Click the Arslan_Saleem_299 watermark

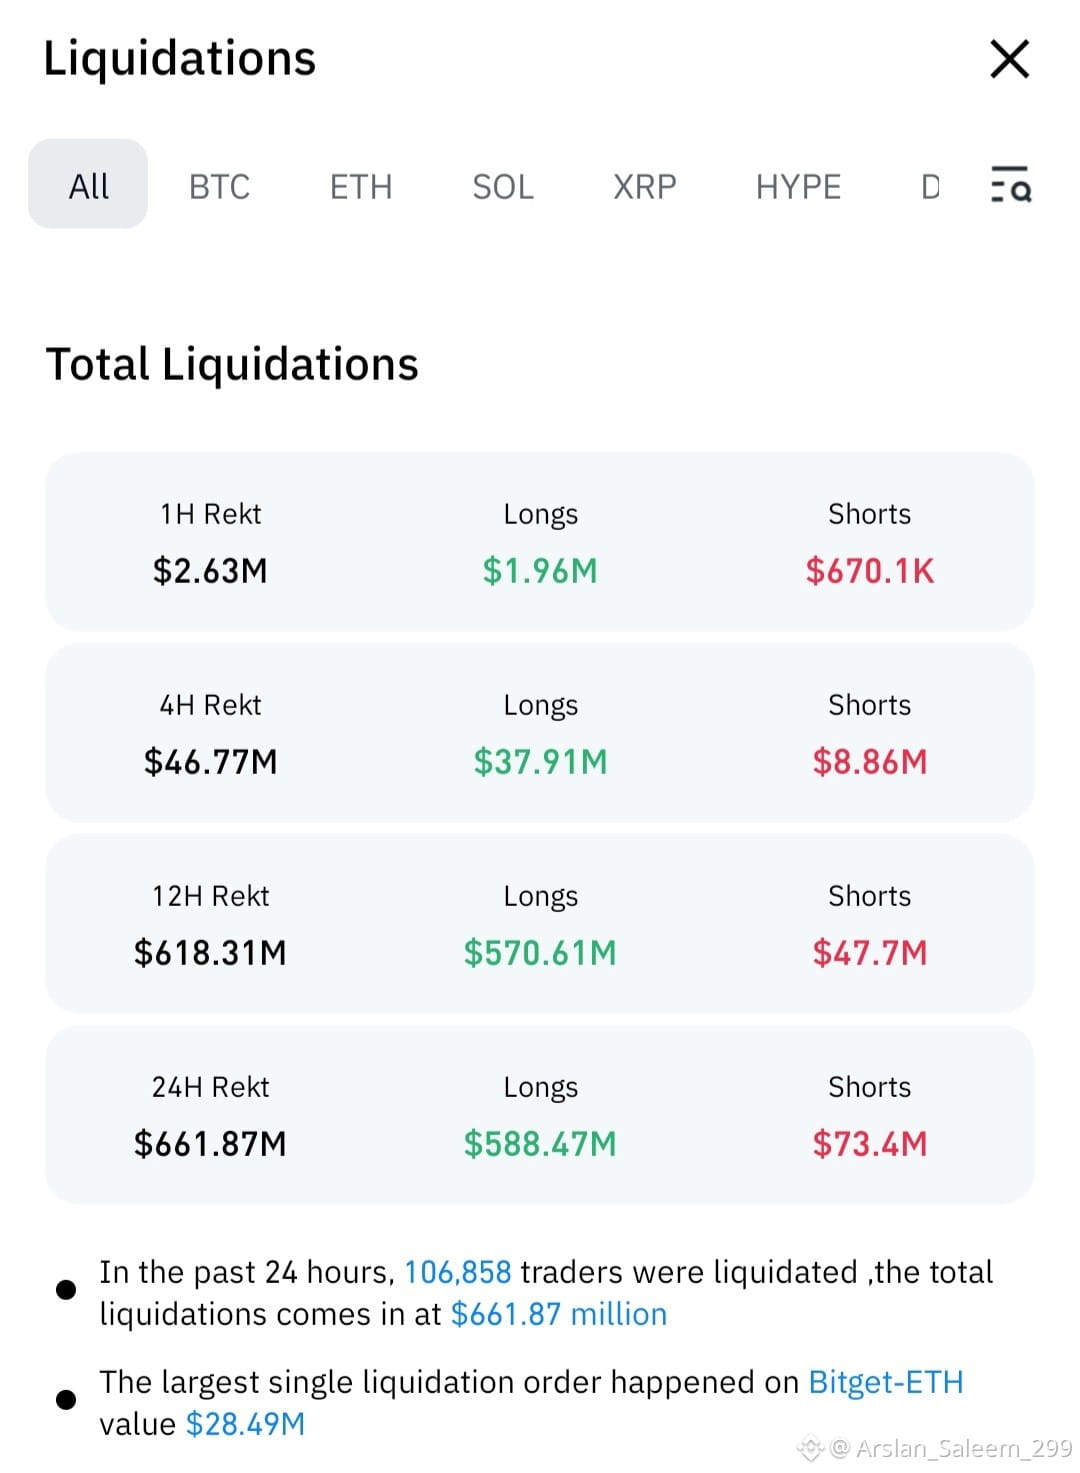pyautogui.click(x=951, y=1448)
